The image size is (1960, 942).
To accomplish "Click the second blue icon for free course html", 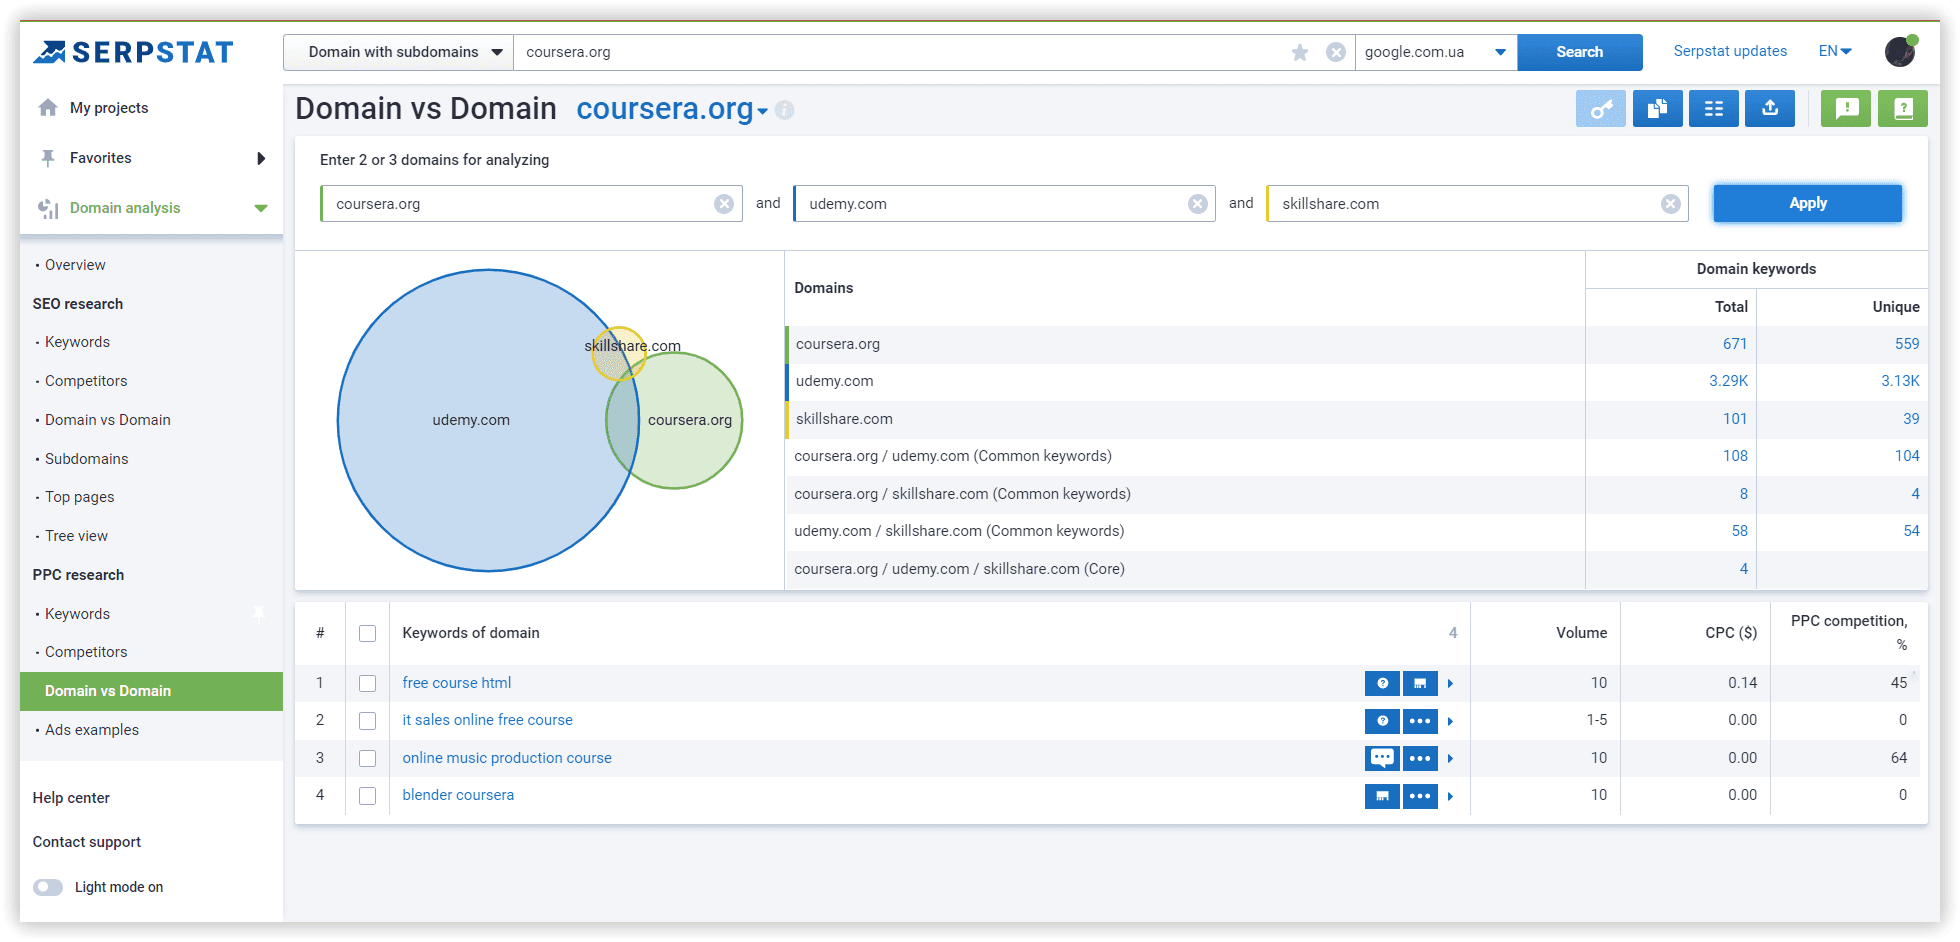I will pyautogui.click(x=1420, y=683).
